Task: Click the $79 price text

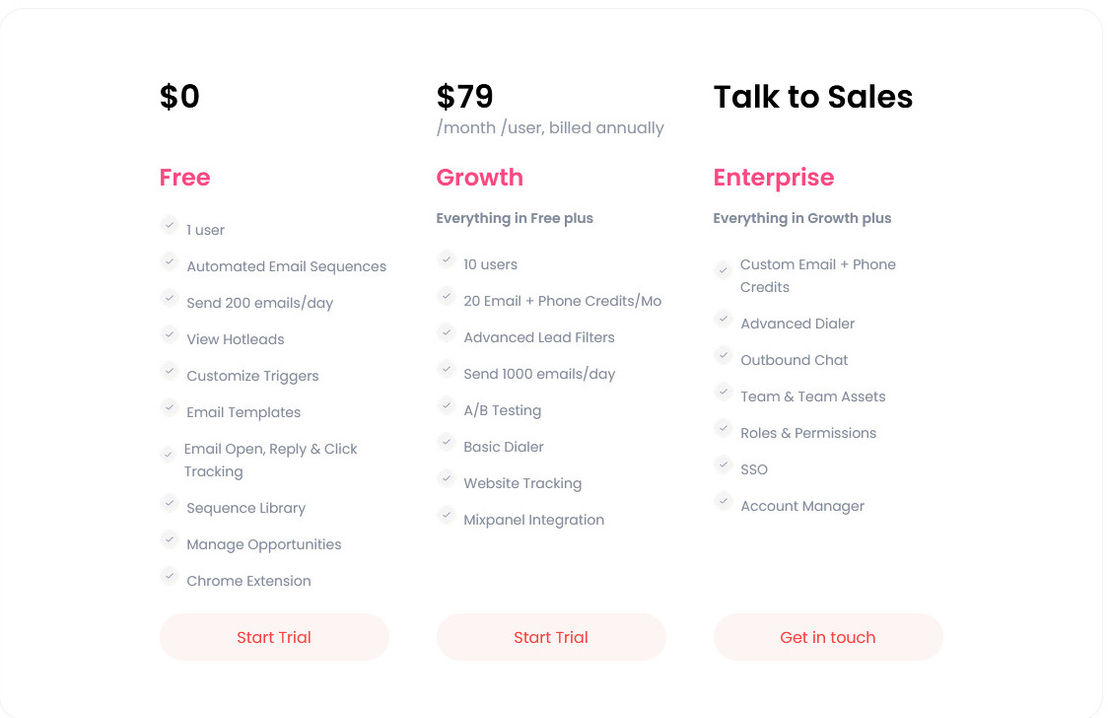Action: pyautogui.click(x=464, y=97)
